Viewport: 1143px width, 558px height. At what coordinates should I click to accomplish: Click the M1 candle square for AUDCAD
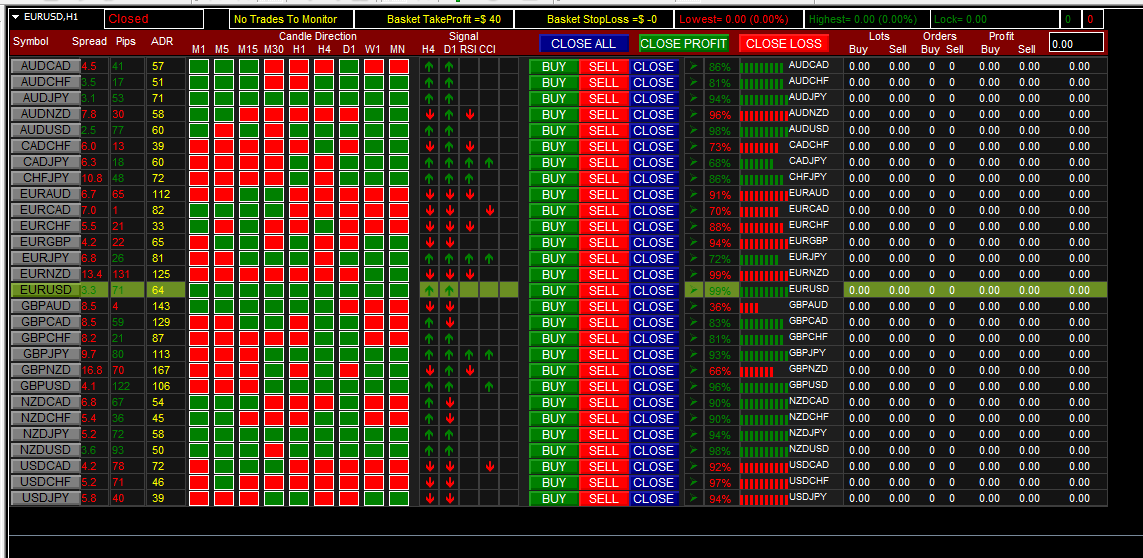[x=199, y=66]
